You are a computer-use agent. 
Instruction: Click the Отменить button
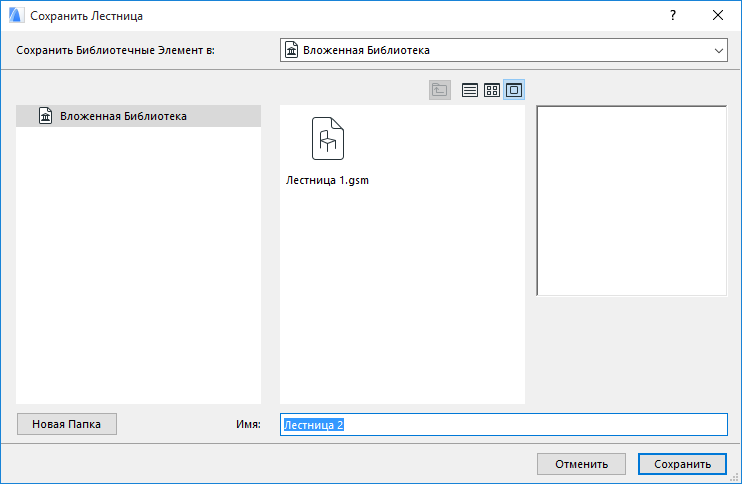click(x=581, y=464)
